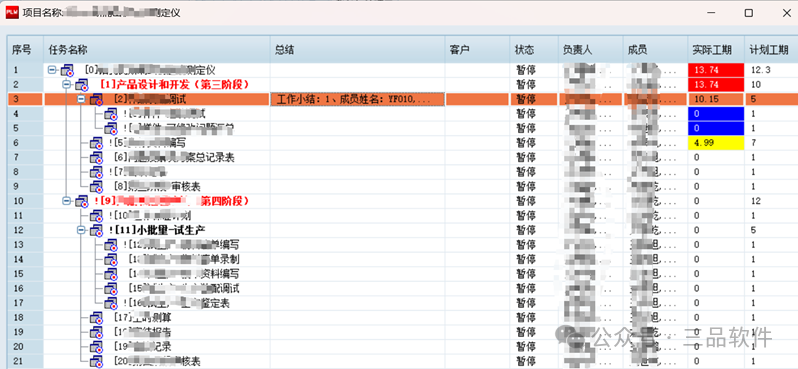Click task icon of row 9 ending 审核表
The height and width of the screenshot is (369, 798).
96,187
